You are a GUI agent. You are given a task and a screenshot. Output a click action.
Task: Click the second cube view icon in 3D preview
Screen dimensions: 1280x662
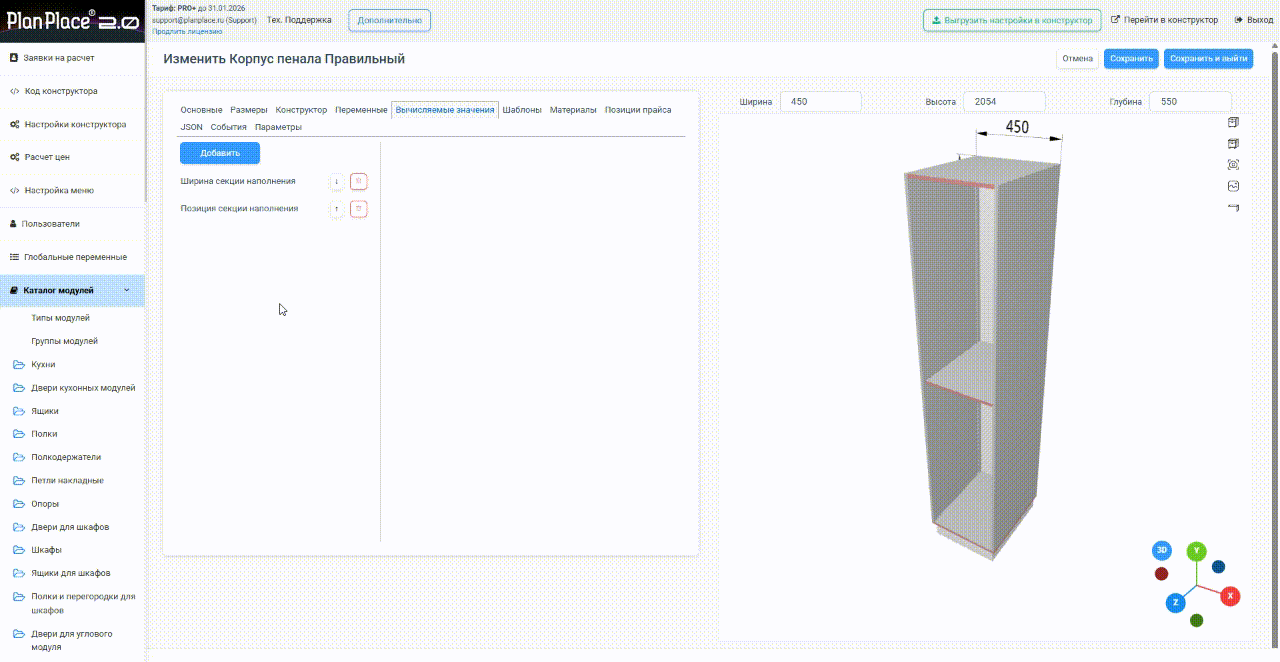click(x=1233, y=144)
